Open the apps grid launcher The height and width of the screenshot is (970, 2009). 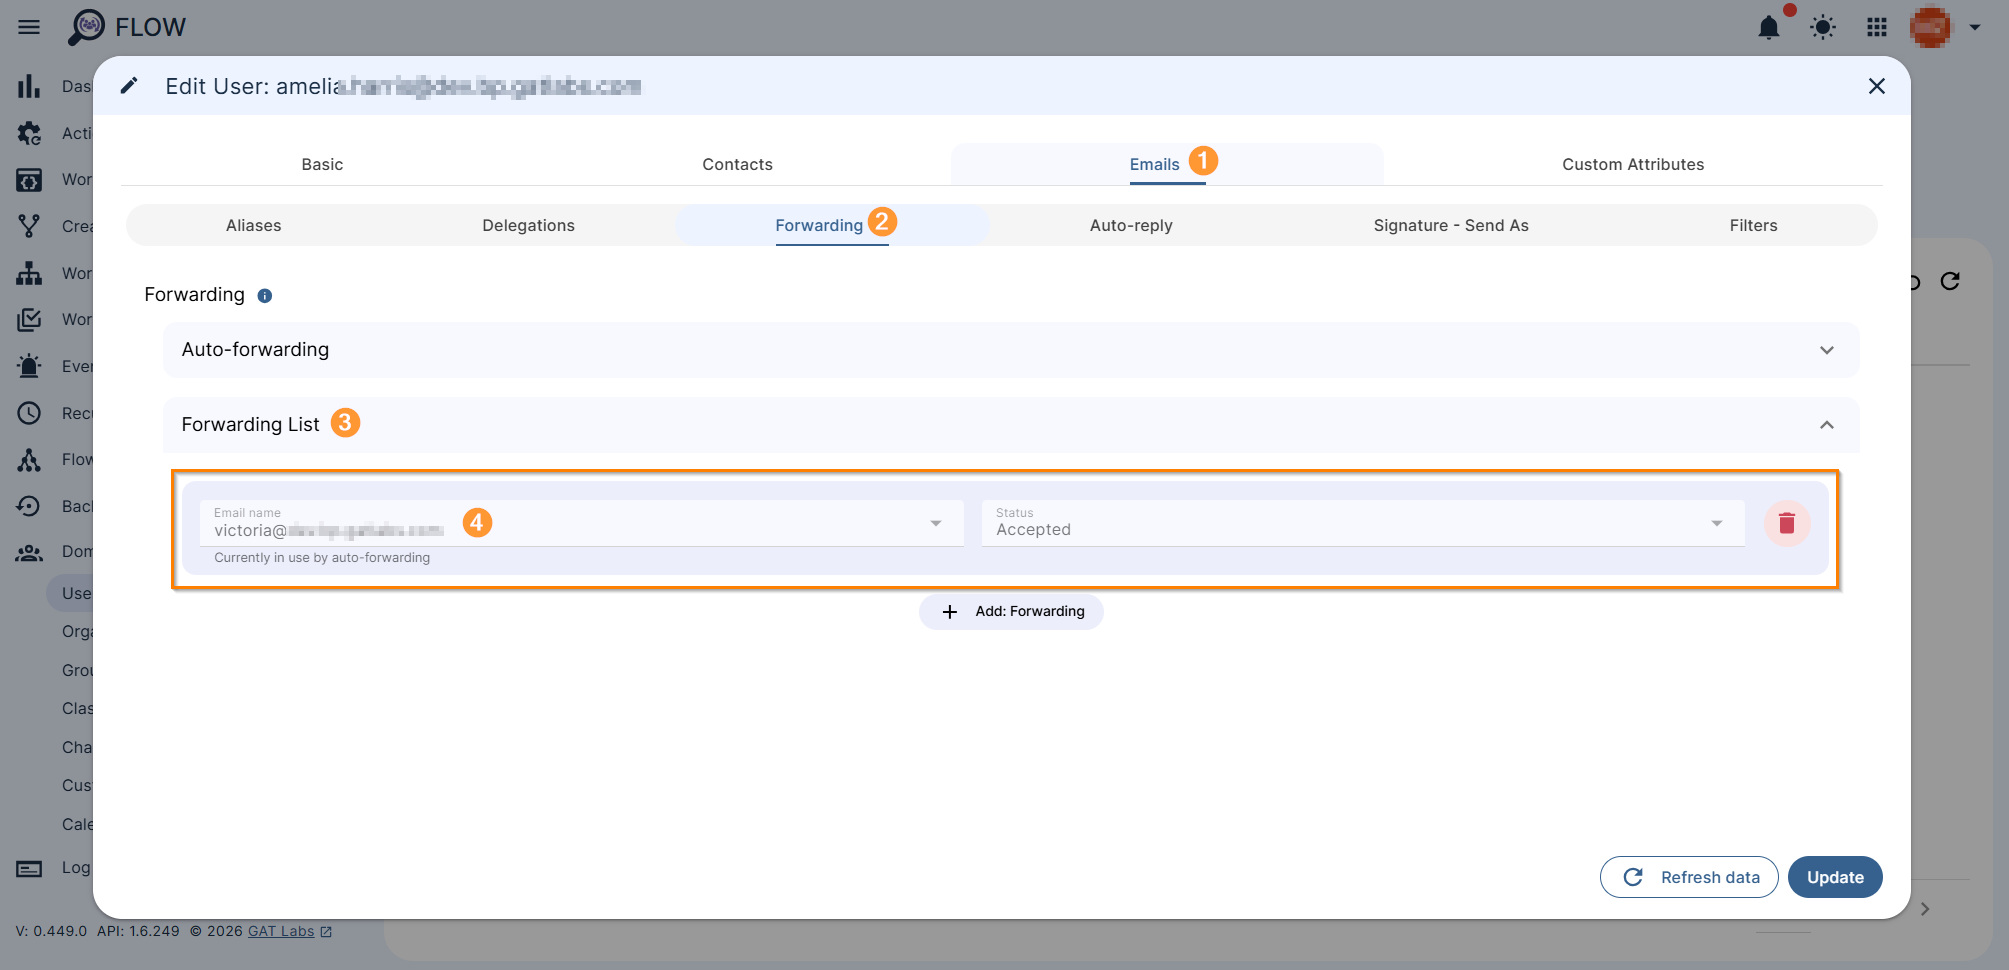click(1877, 27)
